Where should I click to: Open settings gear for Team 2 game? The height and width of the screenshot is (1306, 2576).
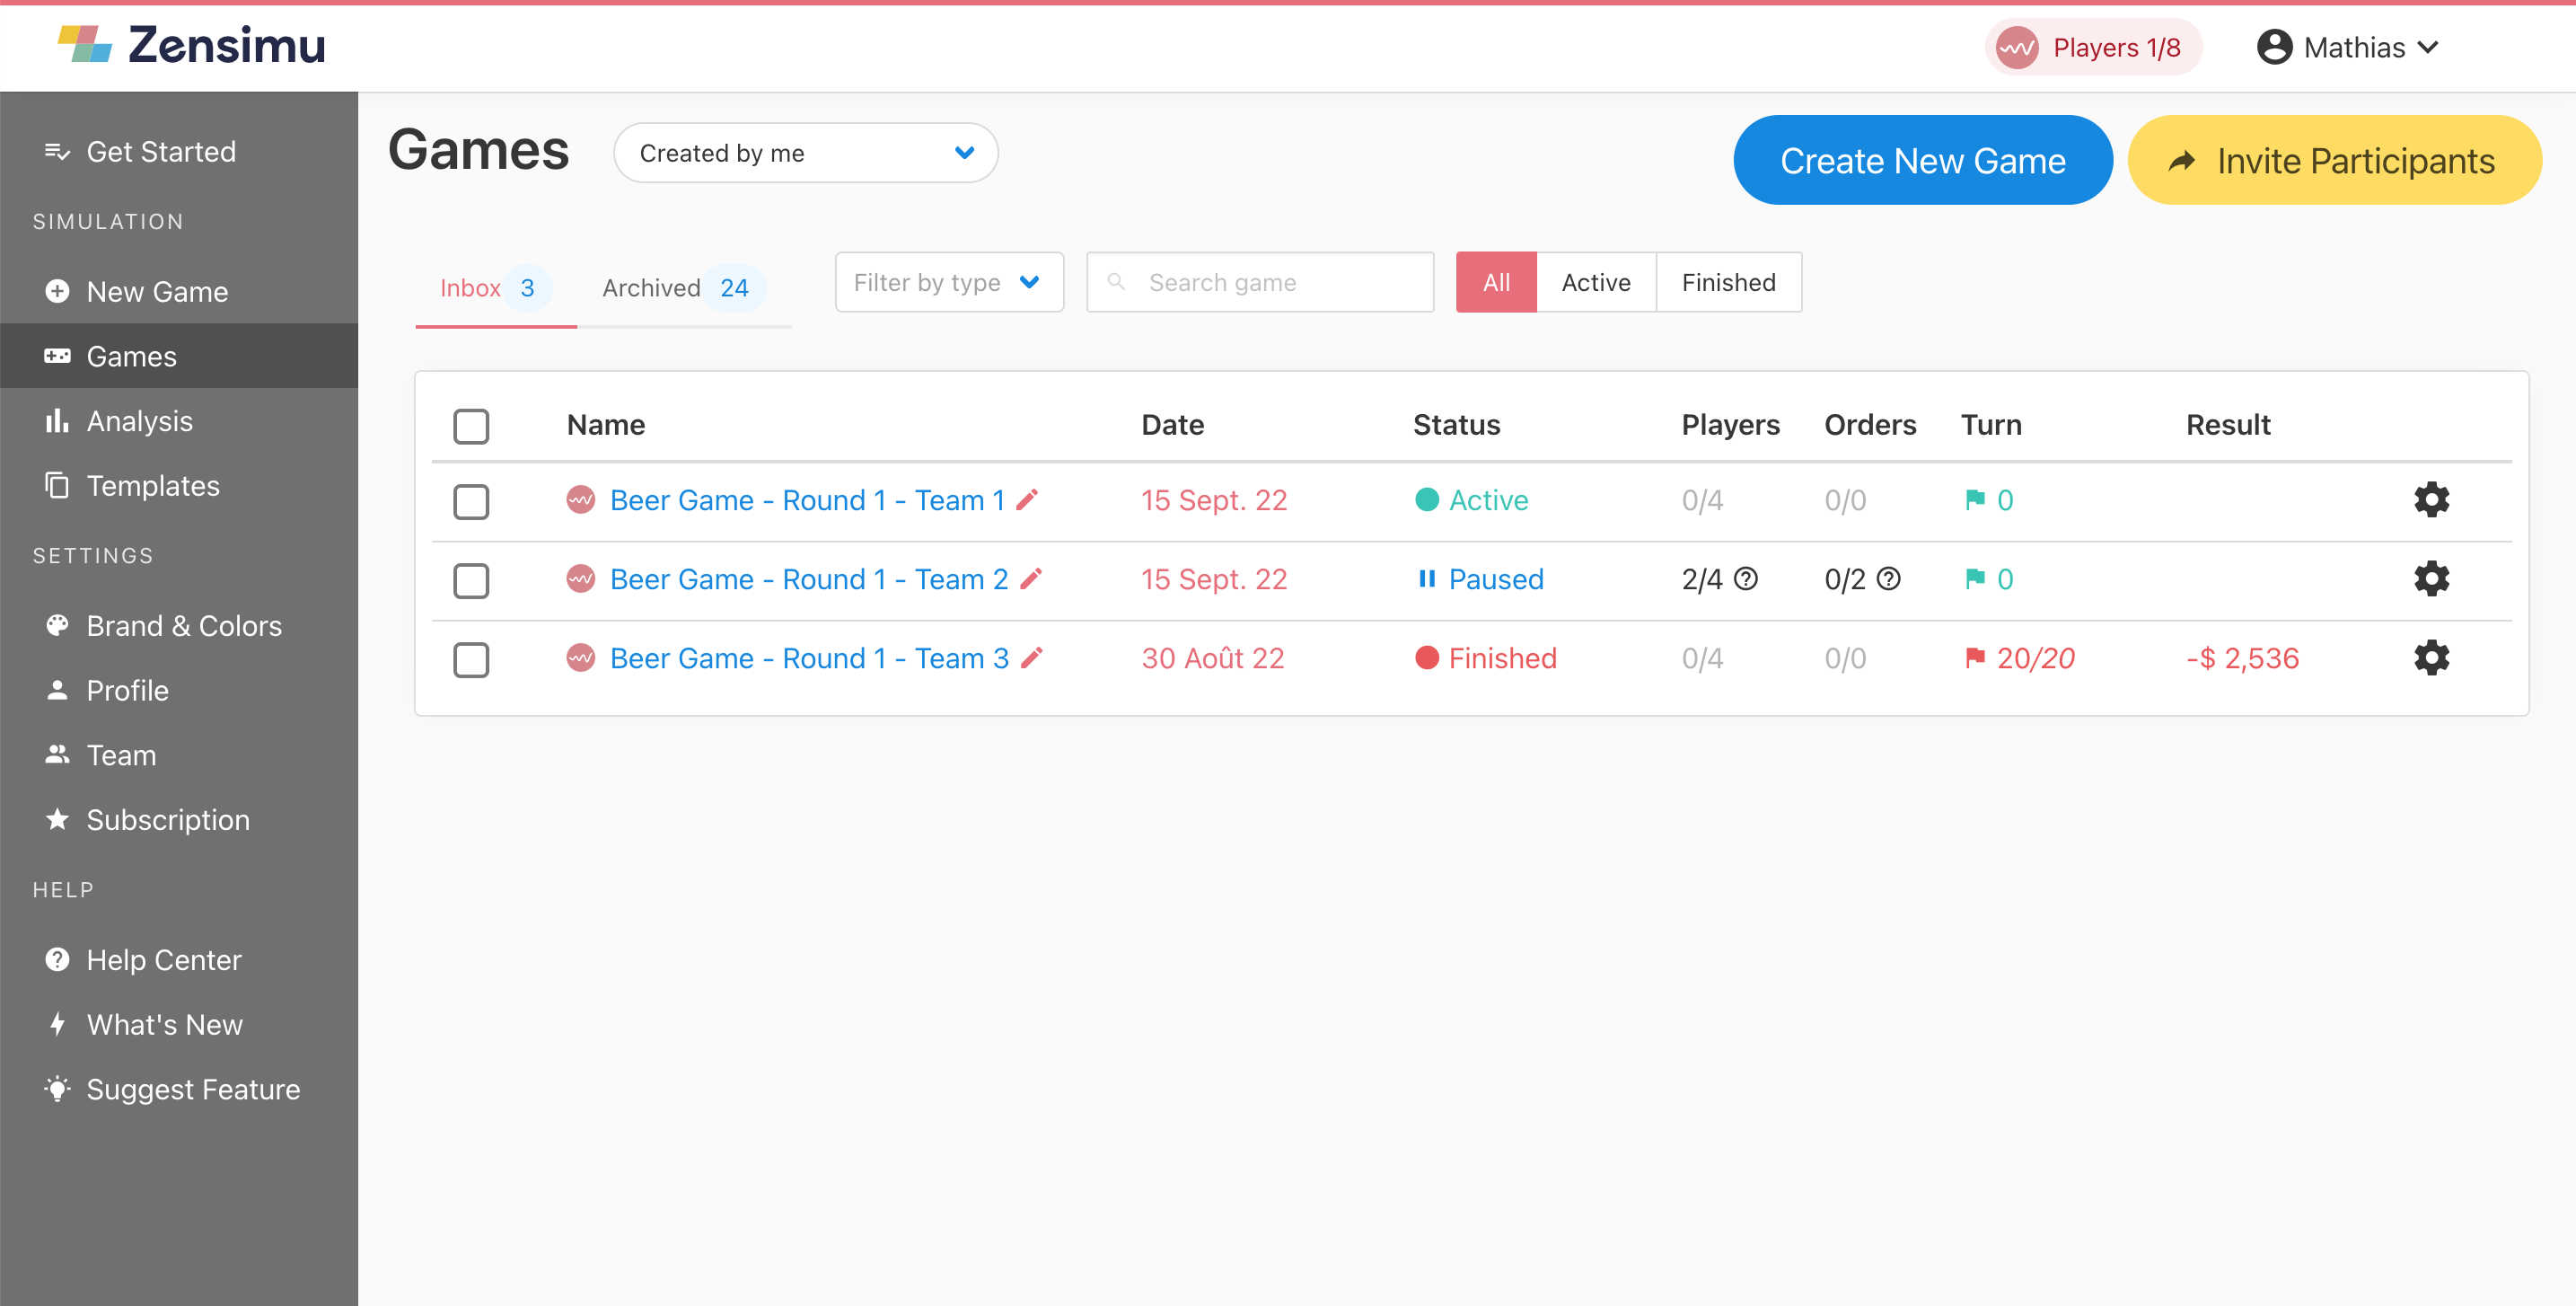2431,578
